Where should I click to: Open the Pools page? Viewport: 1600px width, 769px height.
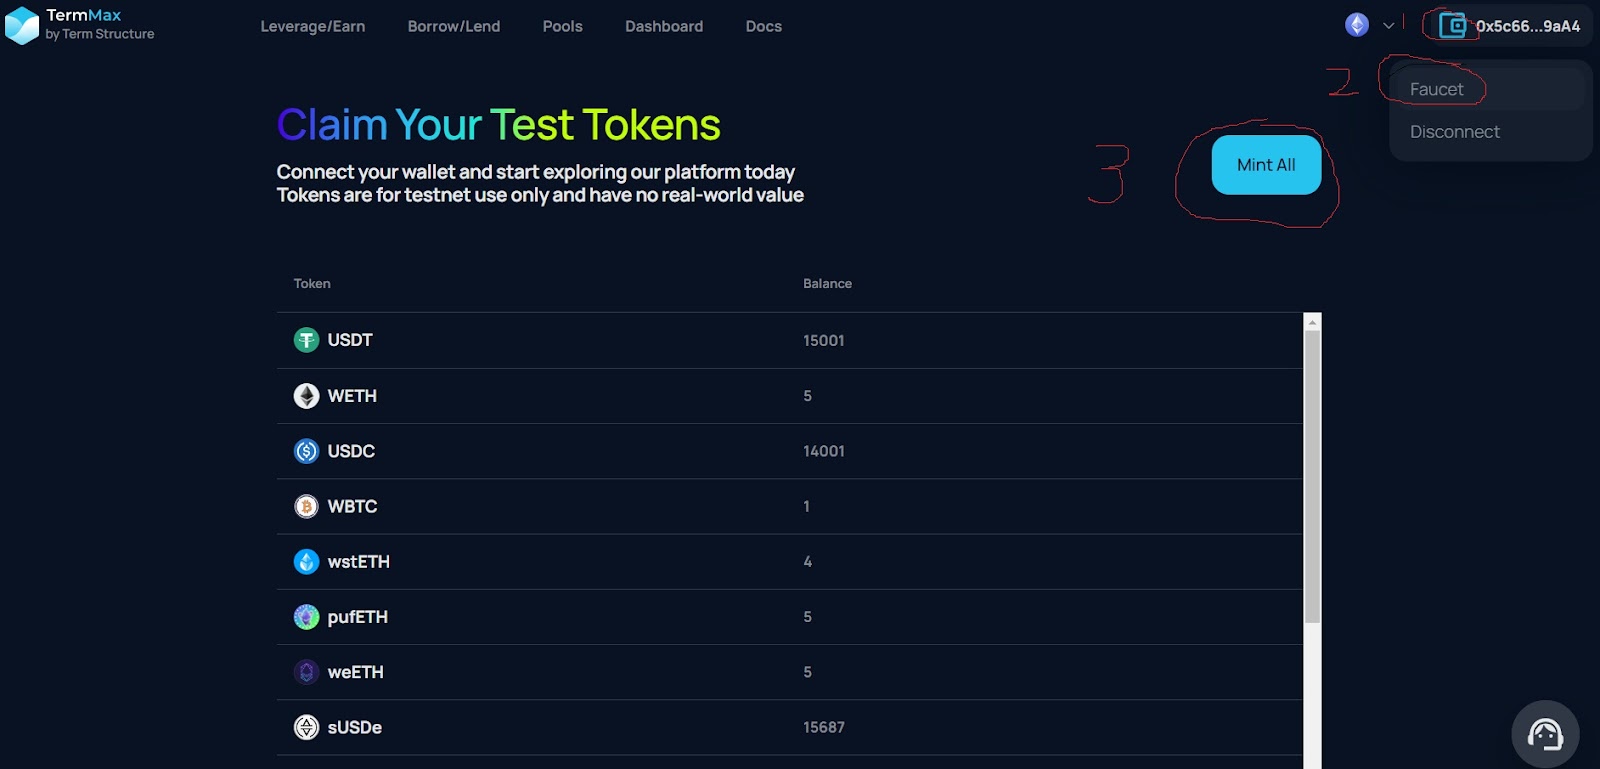pyautogui.click(x=563, y=26)
